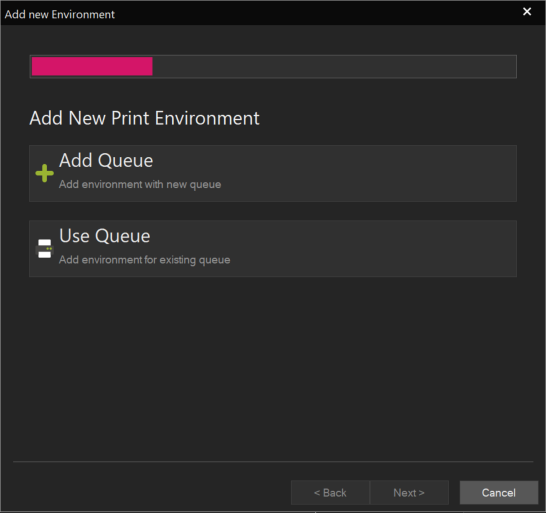Screen dimensions: 546x513
Task: Click the printer icon beside Use Queue
Action: [45, 249]
